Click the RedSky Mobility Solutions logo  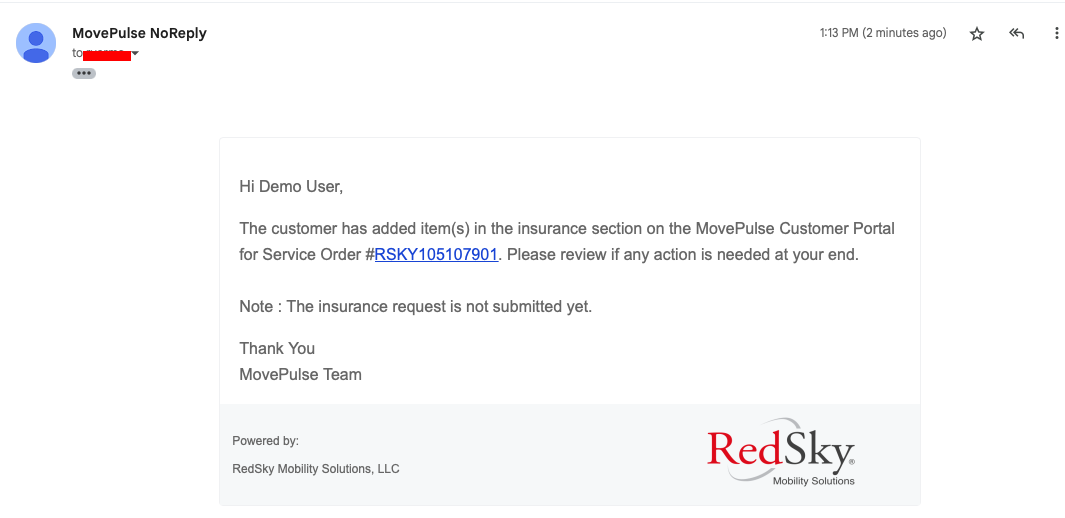pos(781,451)
